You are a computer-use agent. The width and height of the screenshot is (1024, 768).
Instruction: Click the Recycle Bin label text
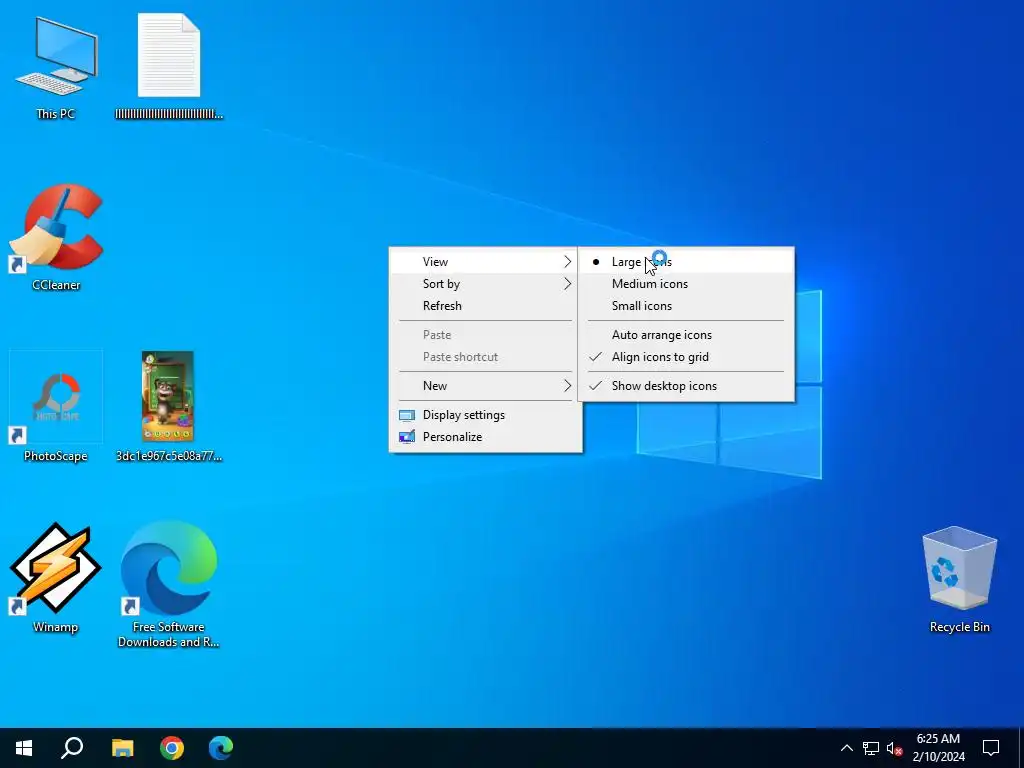pyautogui.click(x=959, y=628)
